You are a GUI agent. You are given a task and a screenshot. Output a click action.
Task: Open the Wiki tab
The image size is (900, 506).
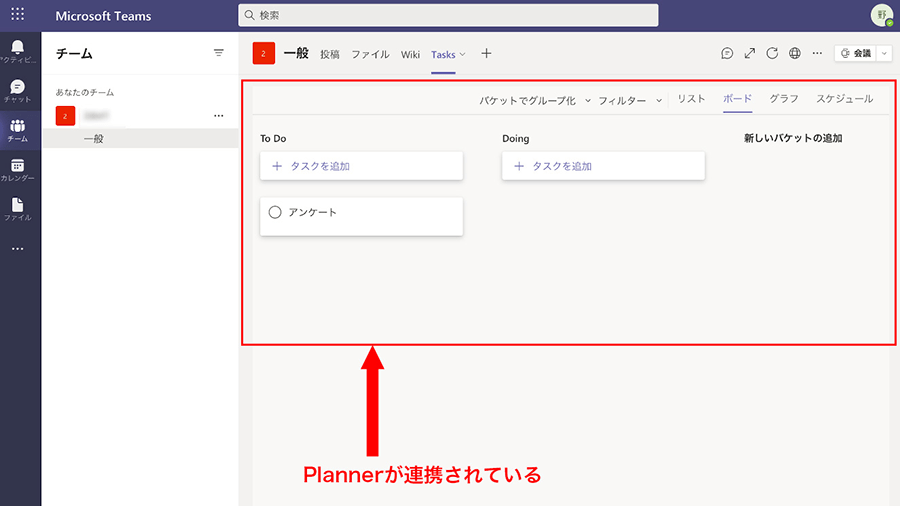pyautogui.click(x=410, y=55)
